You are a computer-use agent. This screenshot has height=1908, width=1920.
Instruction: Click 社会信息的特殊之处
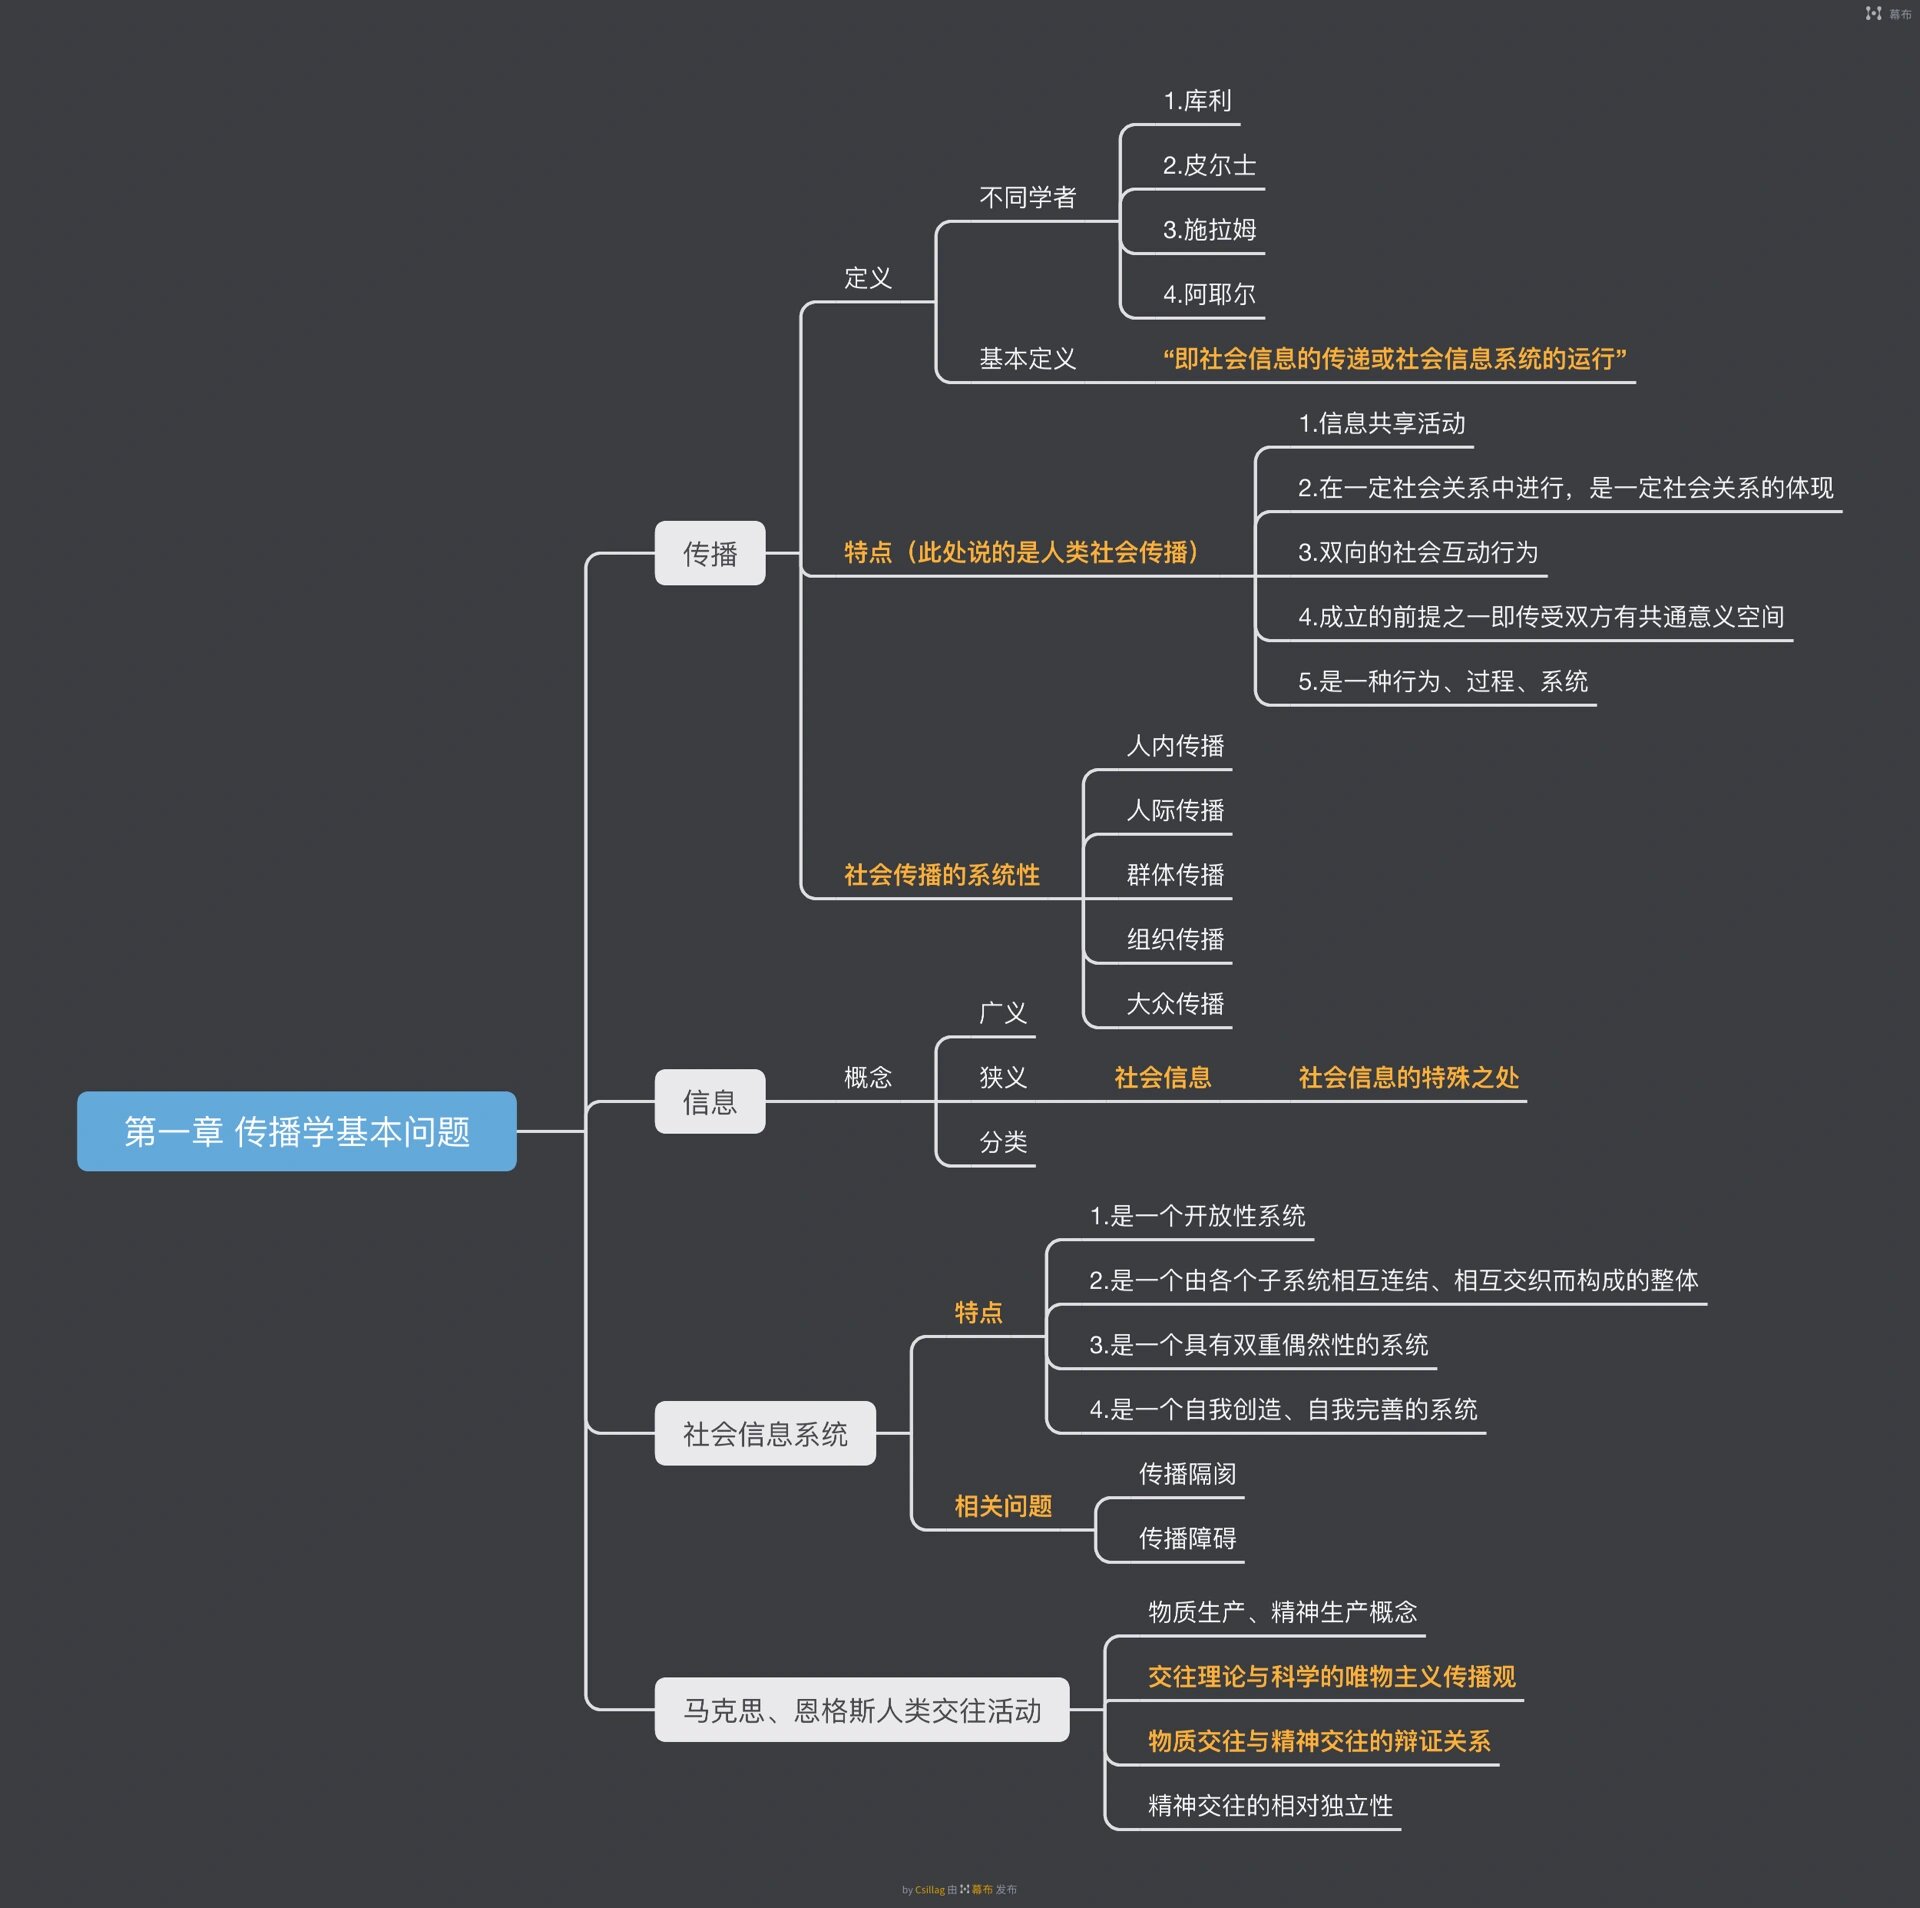[x=1408, y=1077]
